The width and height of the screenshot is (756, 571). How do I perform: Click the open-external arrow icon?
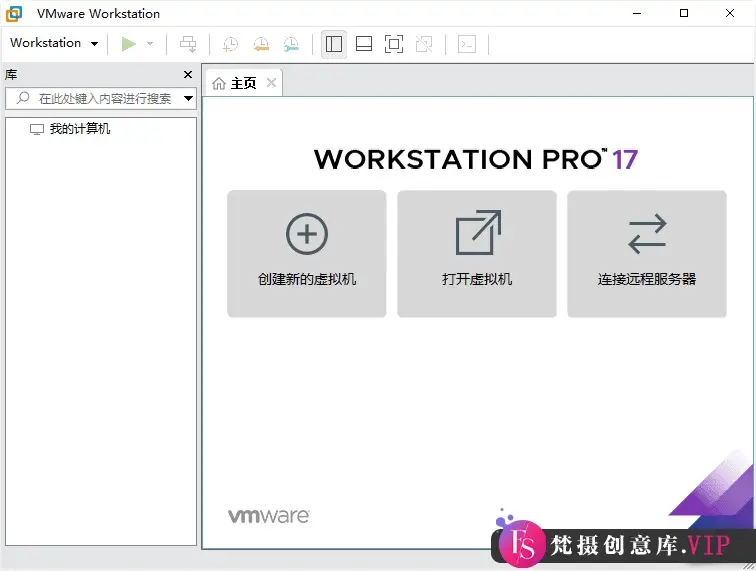tap(478, 232)
